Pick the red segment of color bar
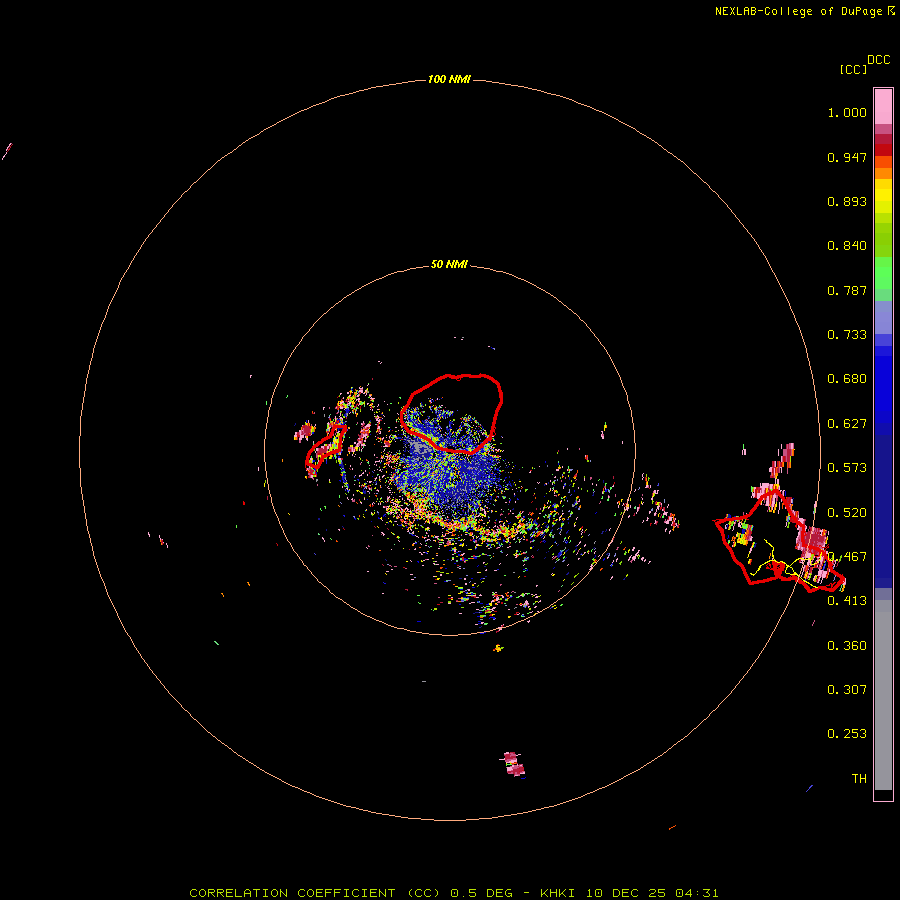 pyautogui.click(x=883, y=150)
